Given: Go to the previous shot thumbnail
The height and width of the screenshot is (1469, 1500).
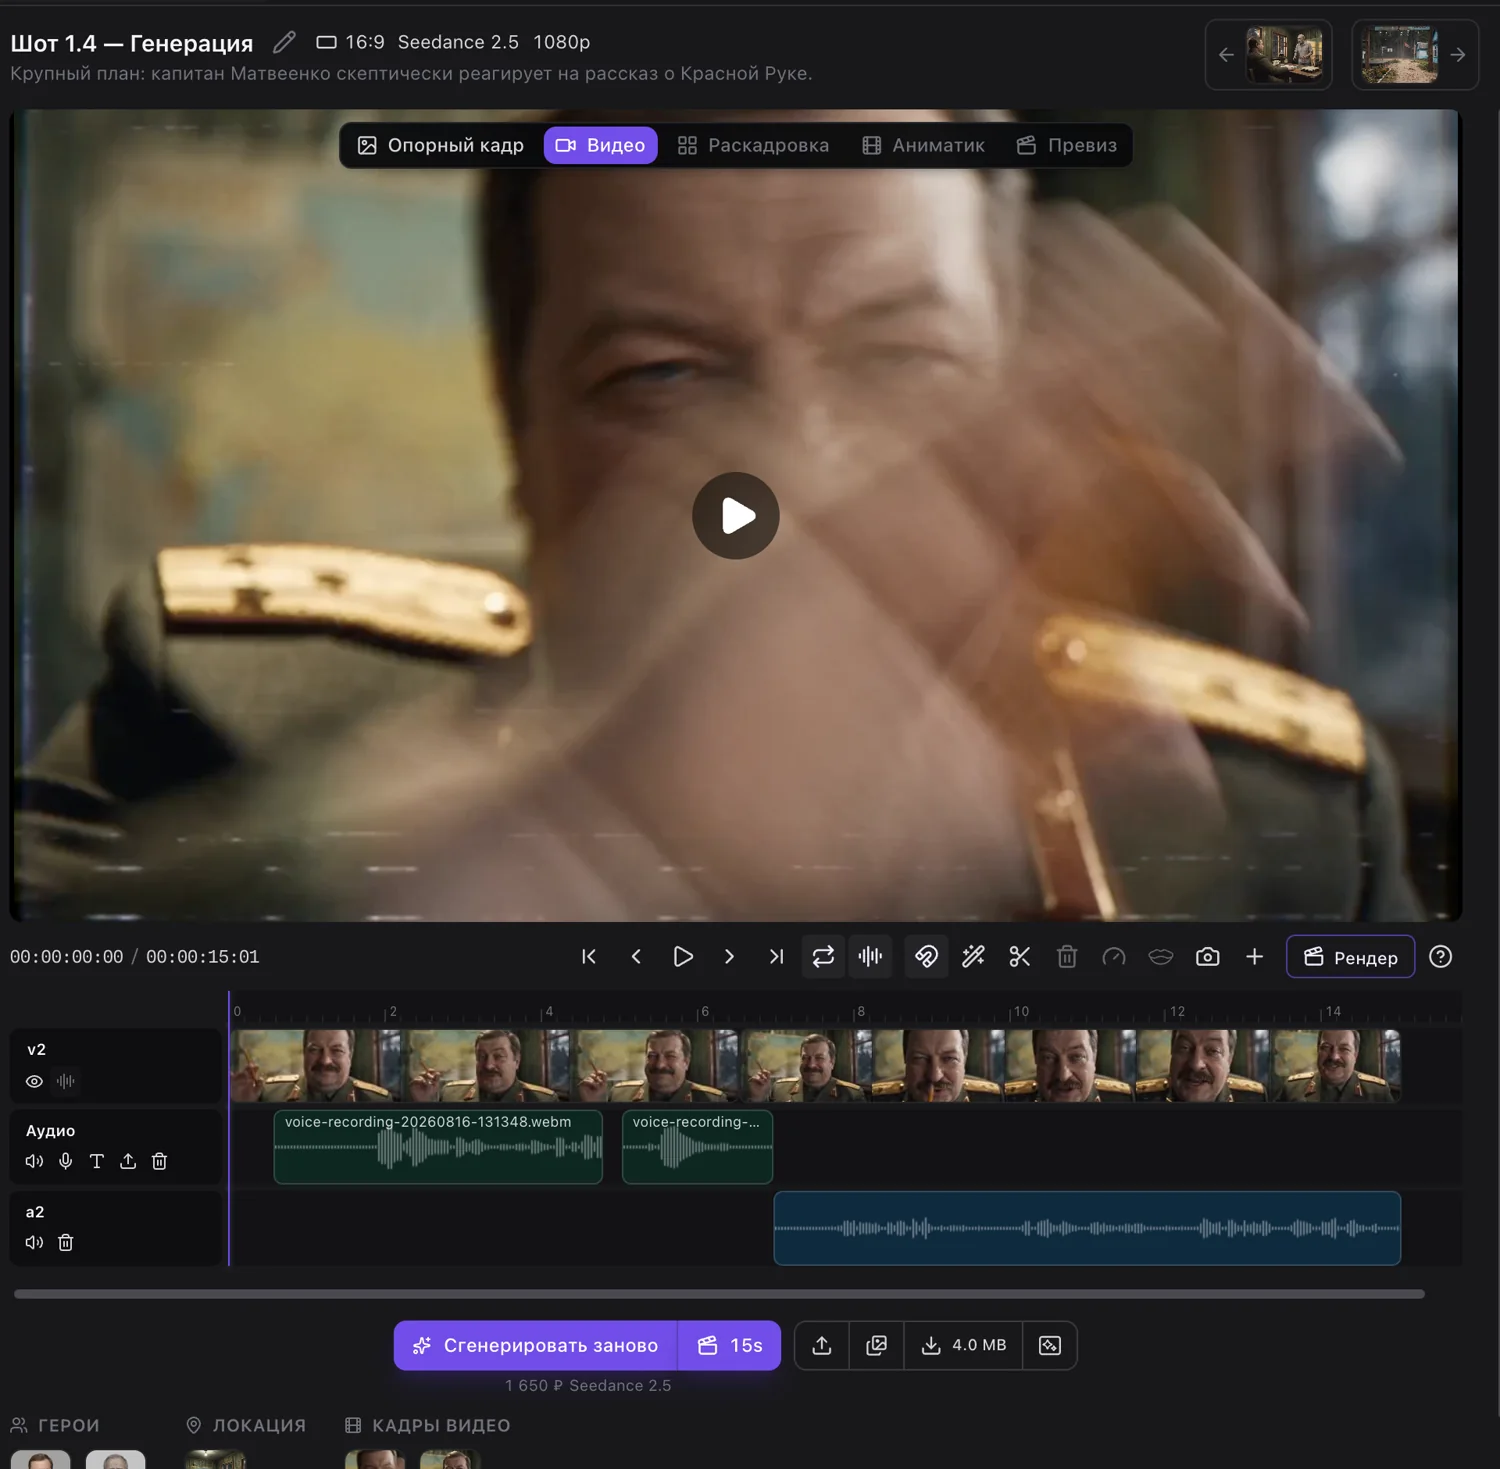Looking at the screenshot, I should 1268,55.
